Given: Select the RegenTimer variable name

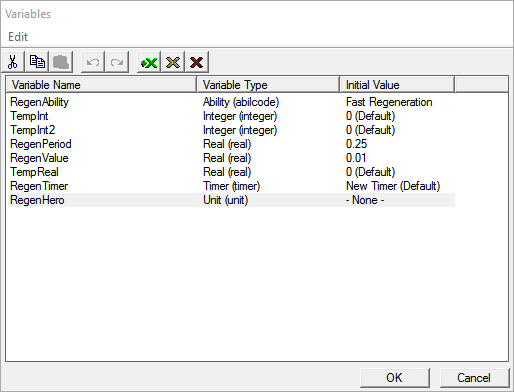Looking at the screenshot, I should (x=39, y=186).
